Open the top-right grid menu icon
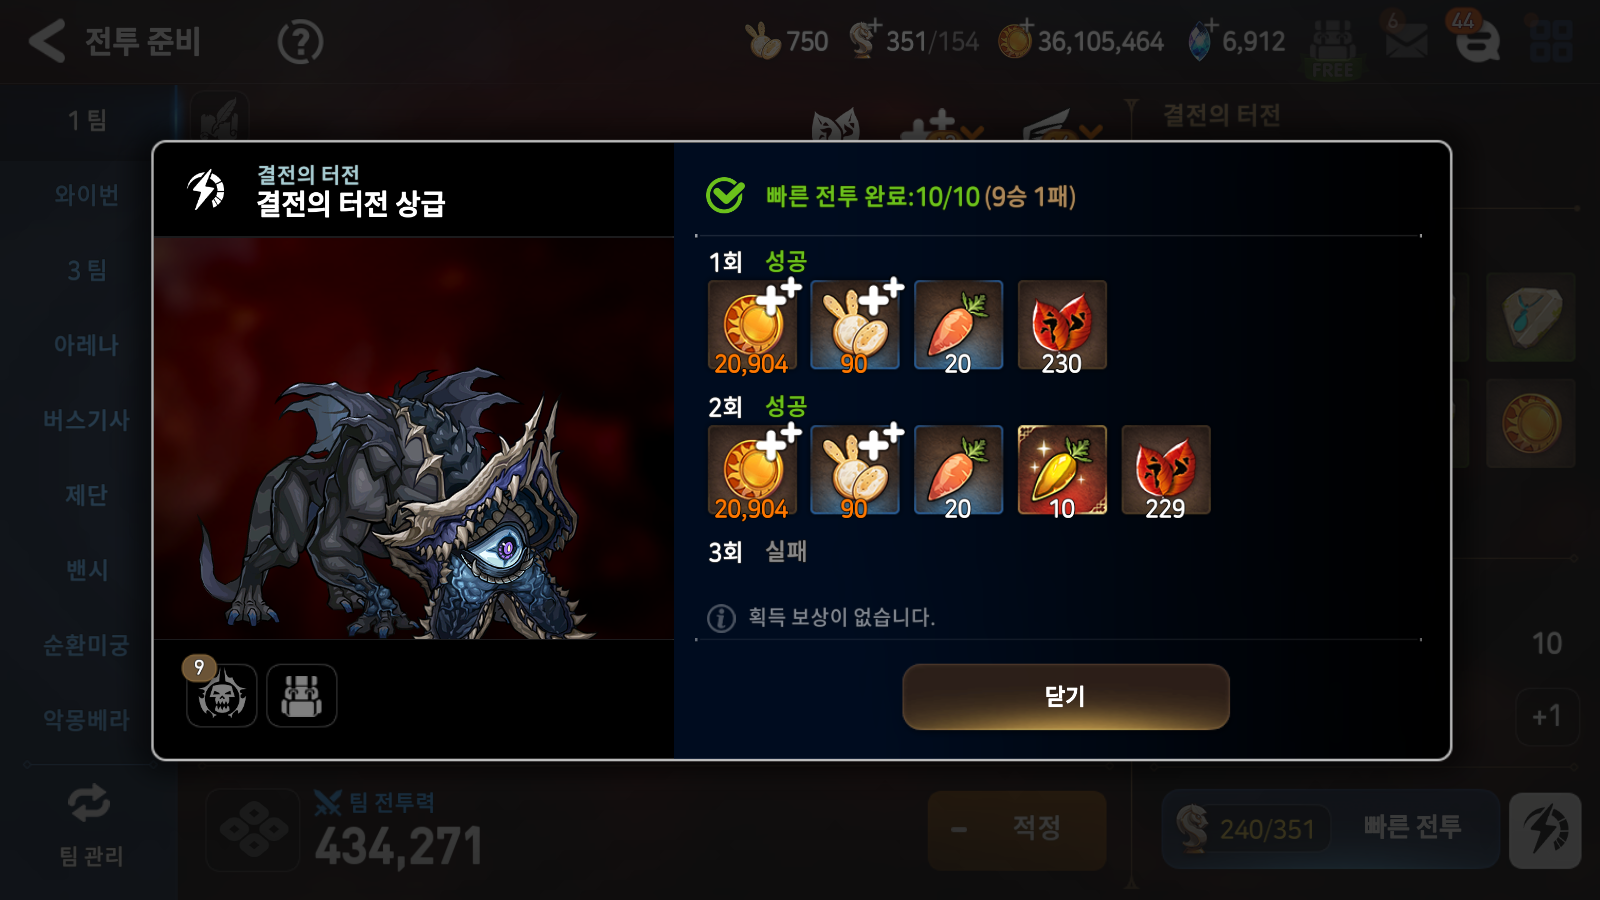The image size is (1600, 900). pyautogui.click(x=1551, y=41)
